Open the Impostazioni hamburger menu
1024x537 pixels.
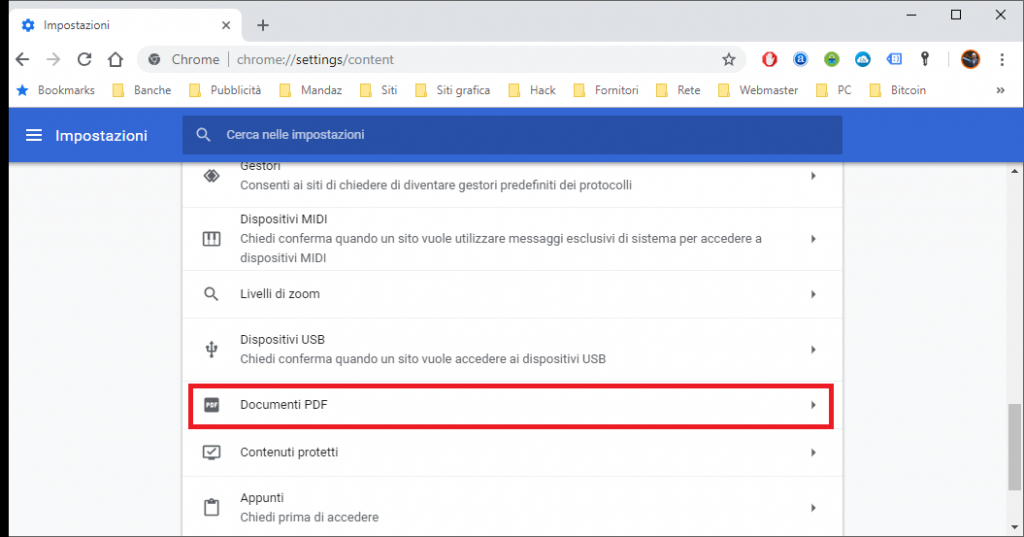[34, 135]
